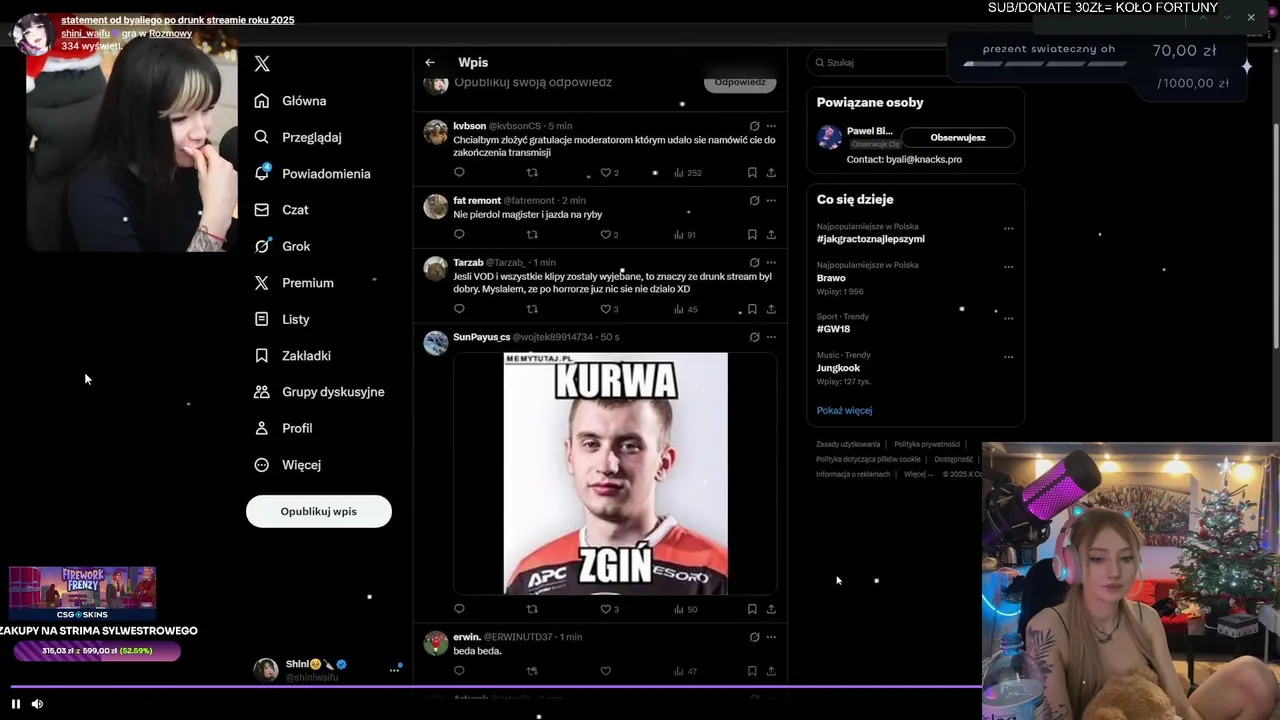Screen dimensions: 1280x720
Task: Open more options on erwin.'s post
Action: click(x=771, y=636)
